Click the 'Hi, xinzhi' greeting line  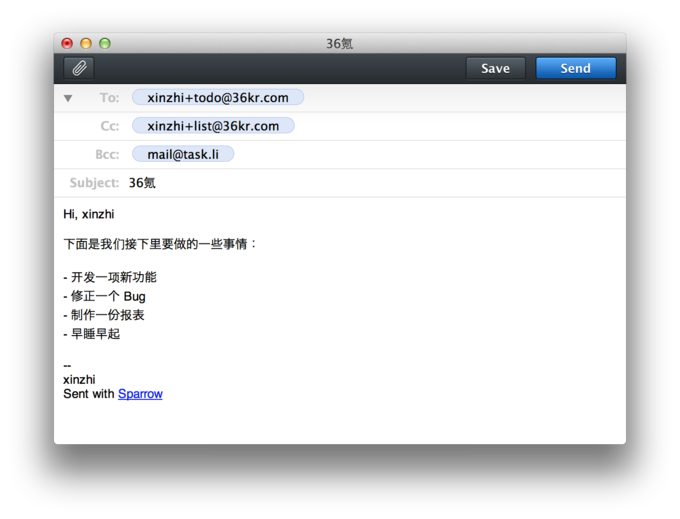click(x=88, y=214)
